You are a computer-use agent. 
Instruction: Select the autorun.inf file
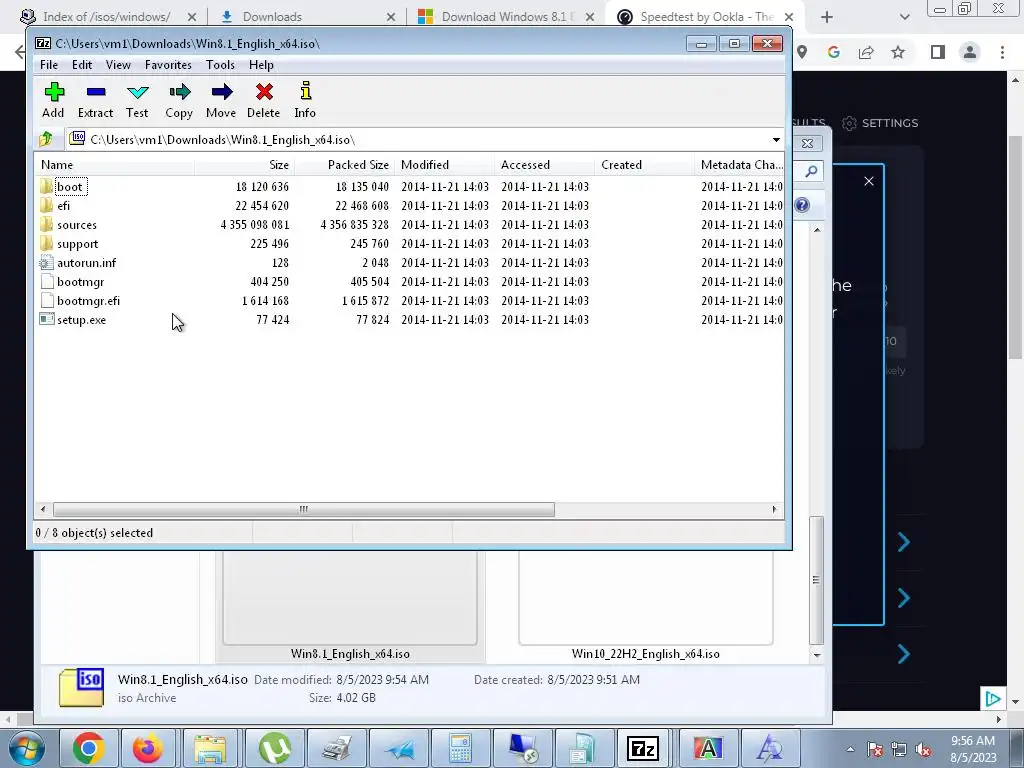click(86, 263)
